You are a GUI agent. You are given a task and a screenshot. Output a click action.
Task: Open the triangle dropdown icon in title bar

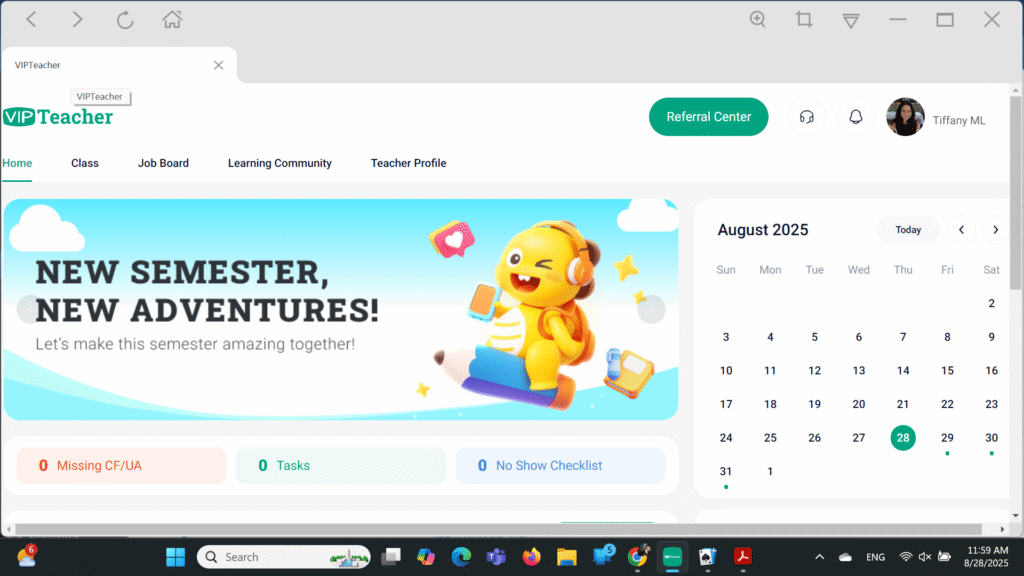tap(851, 21)
